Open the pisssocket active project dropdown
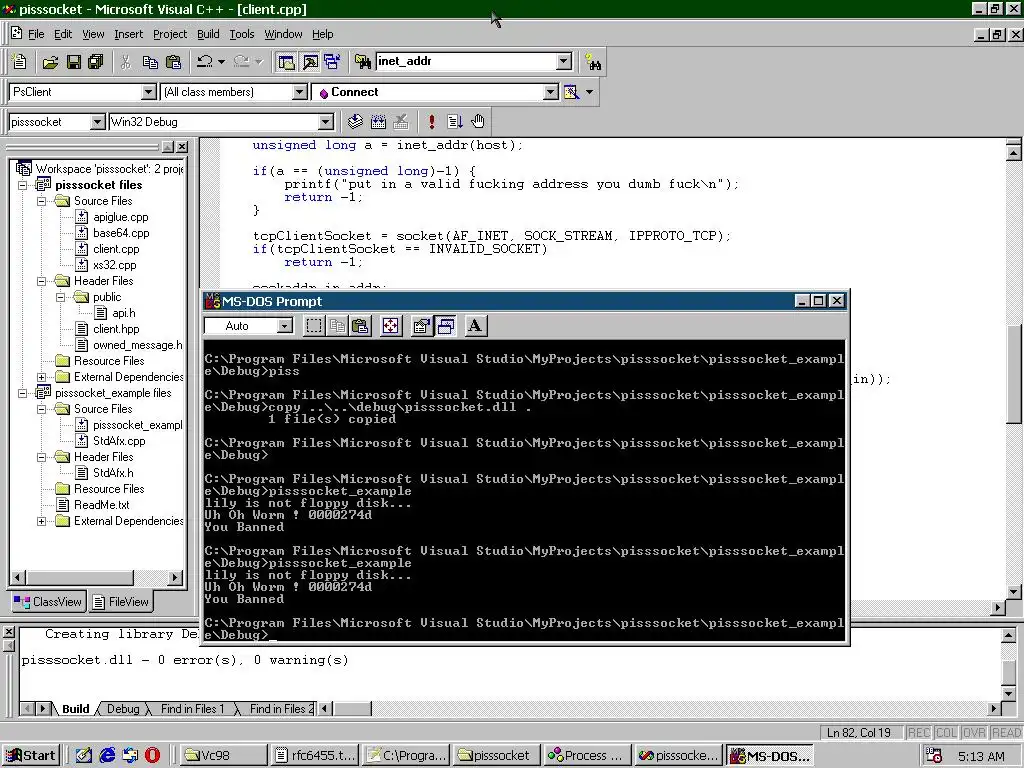This screenshot has width=1024, height=768. [97, 122]
